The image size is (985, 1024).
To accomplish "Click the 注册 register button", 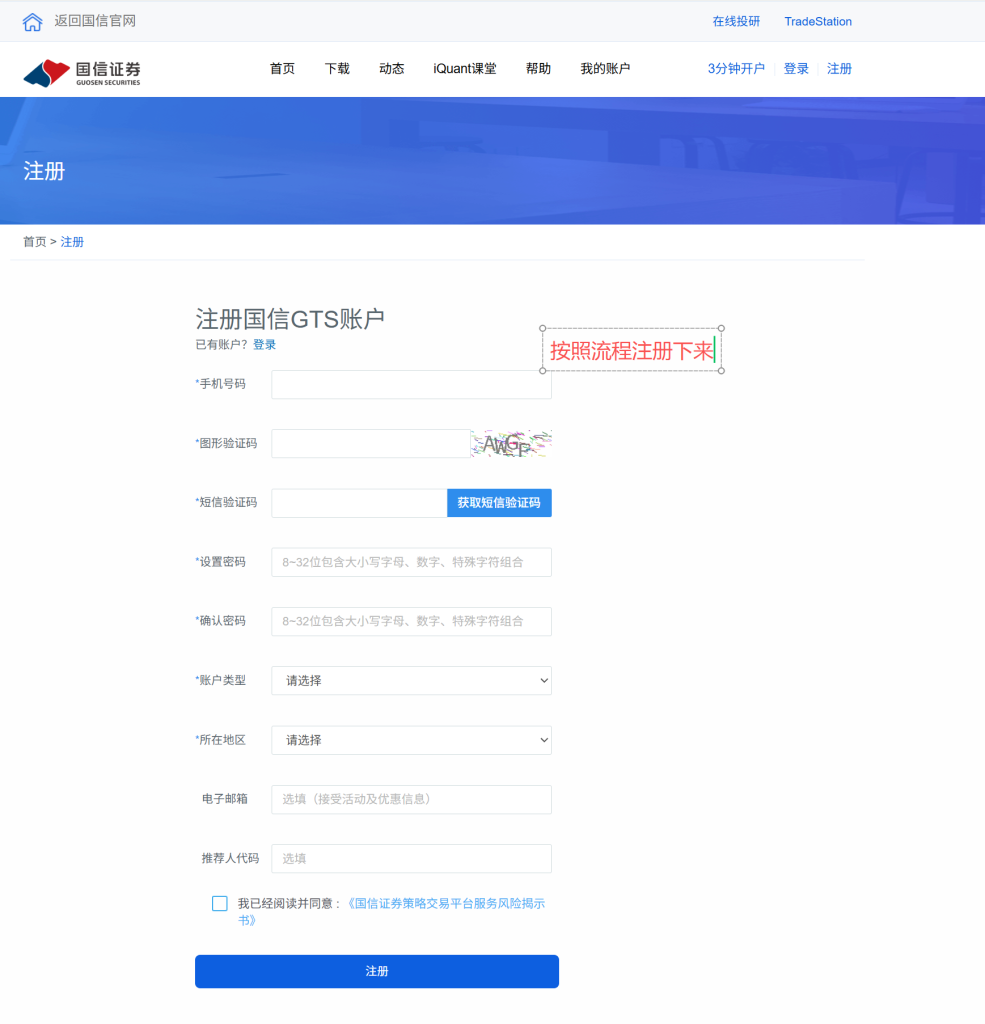I will 376,971.
